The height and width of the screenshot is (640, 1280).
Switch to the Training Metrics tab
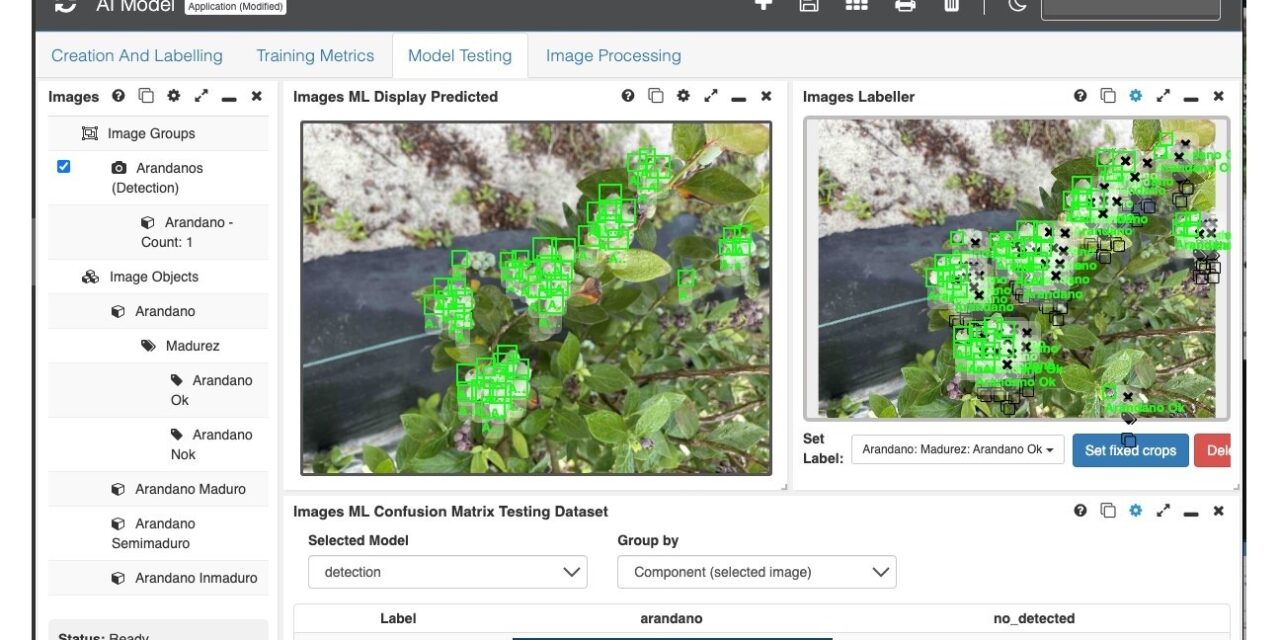(315, 56)
